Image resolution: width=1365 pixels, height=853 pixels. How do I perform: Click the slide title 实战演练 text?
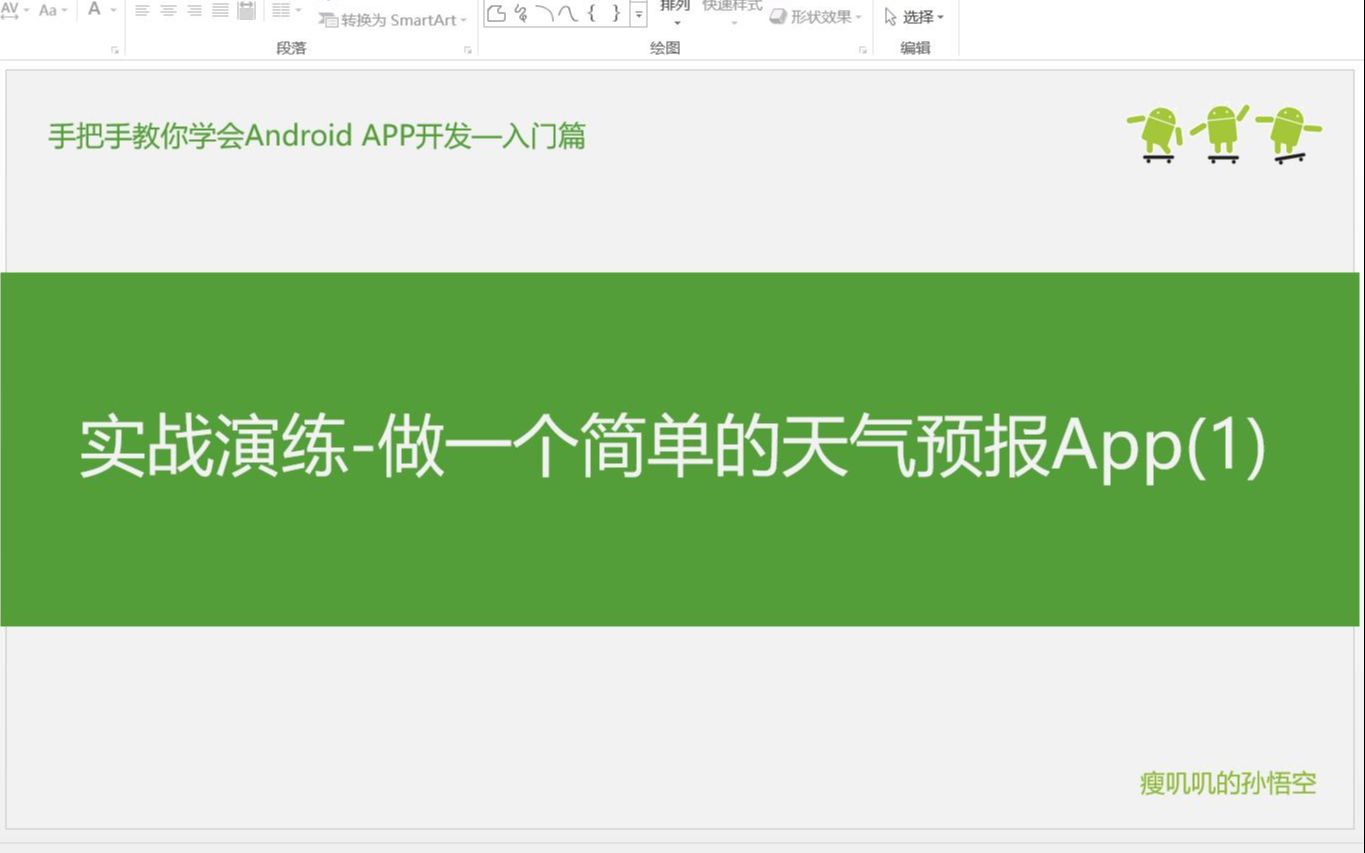672,448
